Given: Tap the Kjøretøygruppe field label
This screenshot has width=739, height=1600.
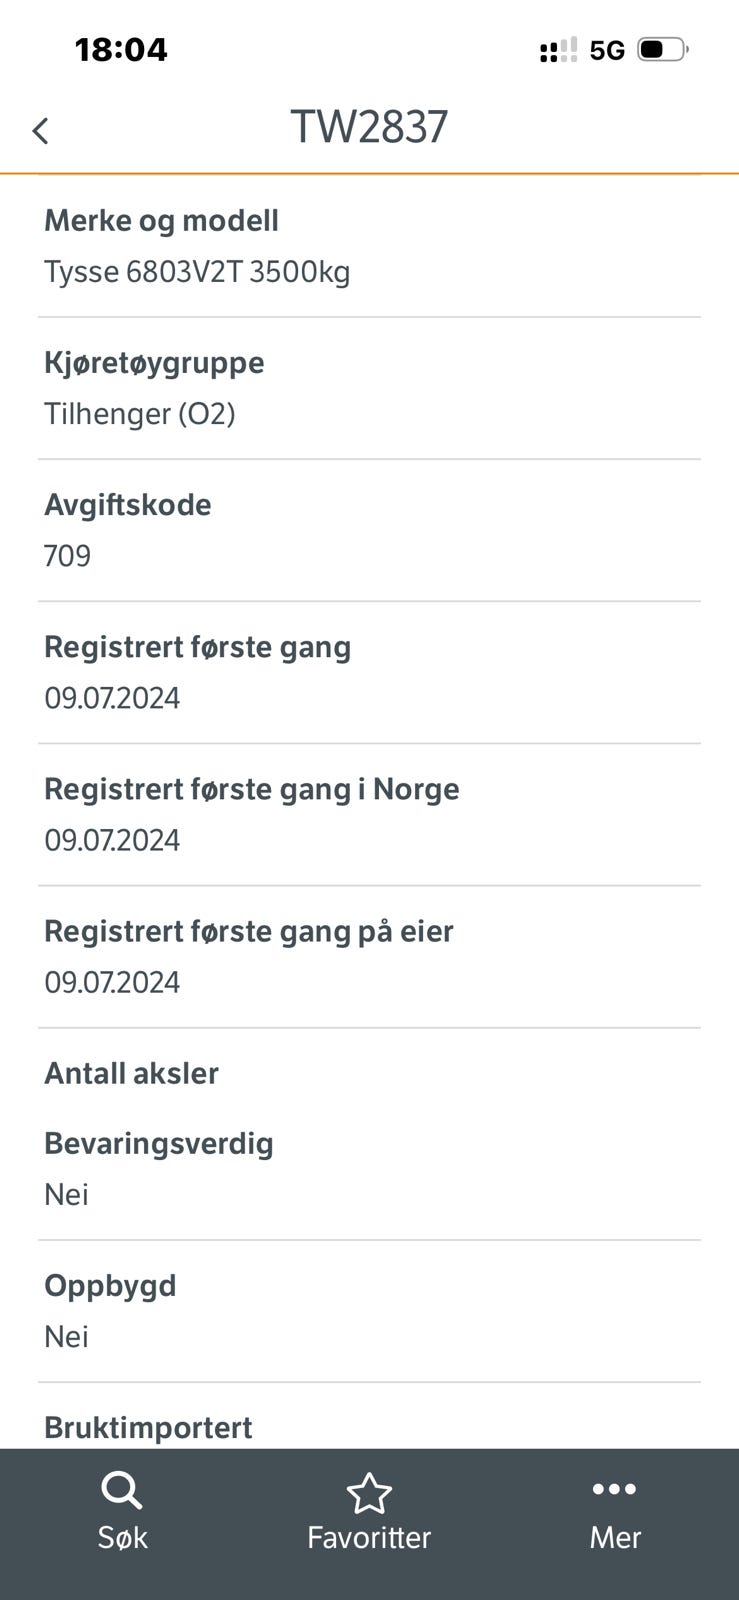Looking at the screenshot, I should pyautogui.click(x=154, y=362).
